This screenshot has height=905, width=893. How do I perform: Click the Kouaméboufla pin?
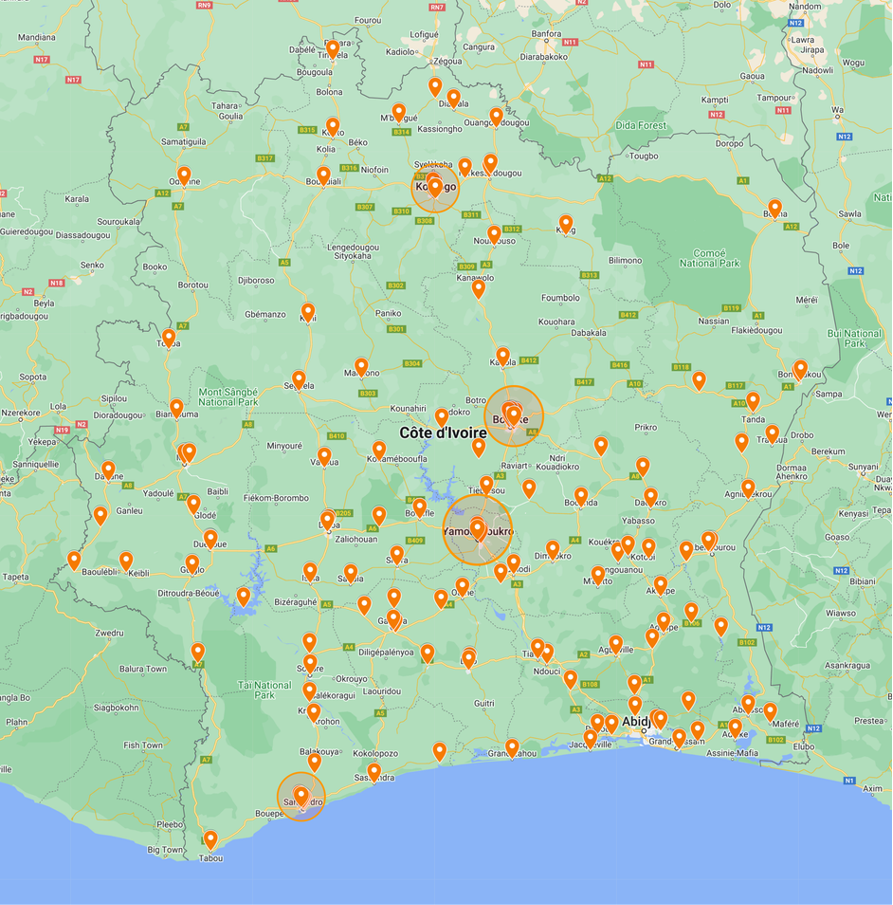379,450
